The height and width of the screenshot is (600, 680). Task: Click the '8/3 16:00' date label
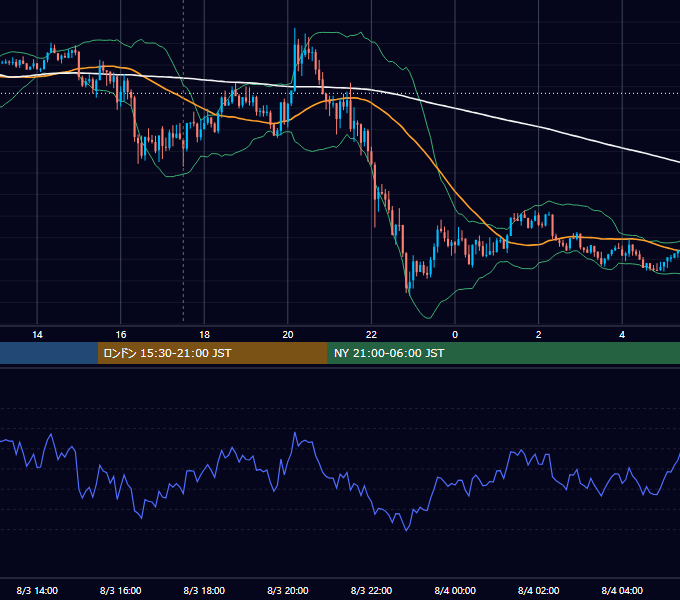click(x=121, y=590)
